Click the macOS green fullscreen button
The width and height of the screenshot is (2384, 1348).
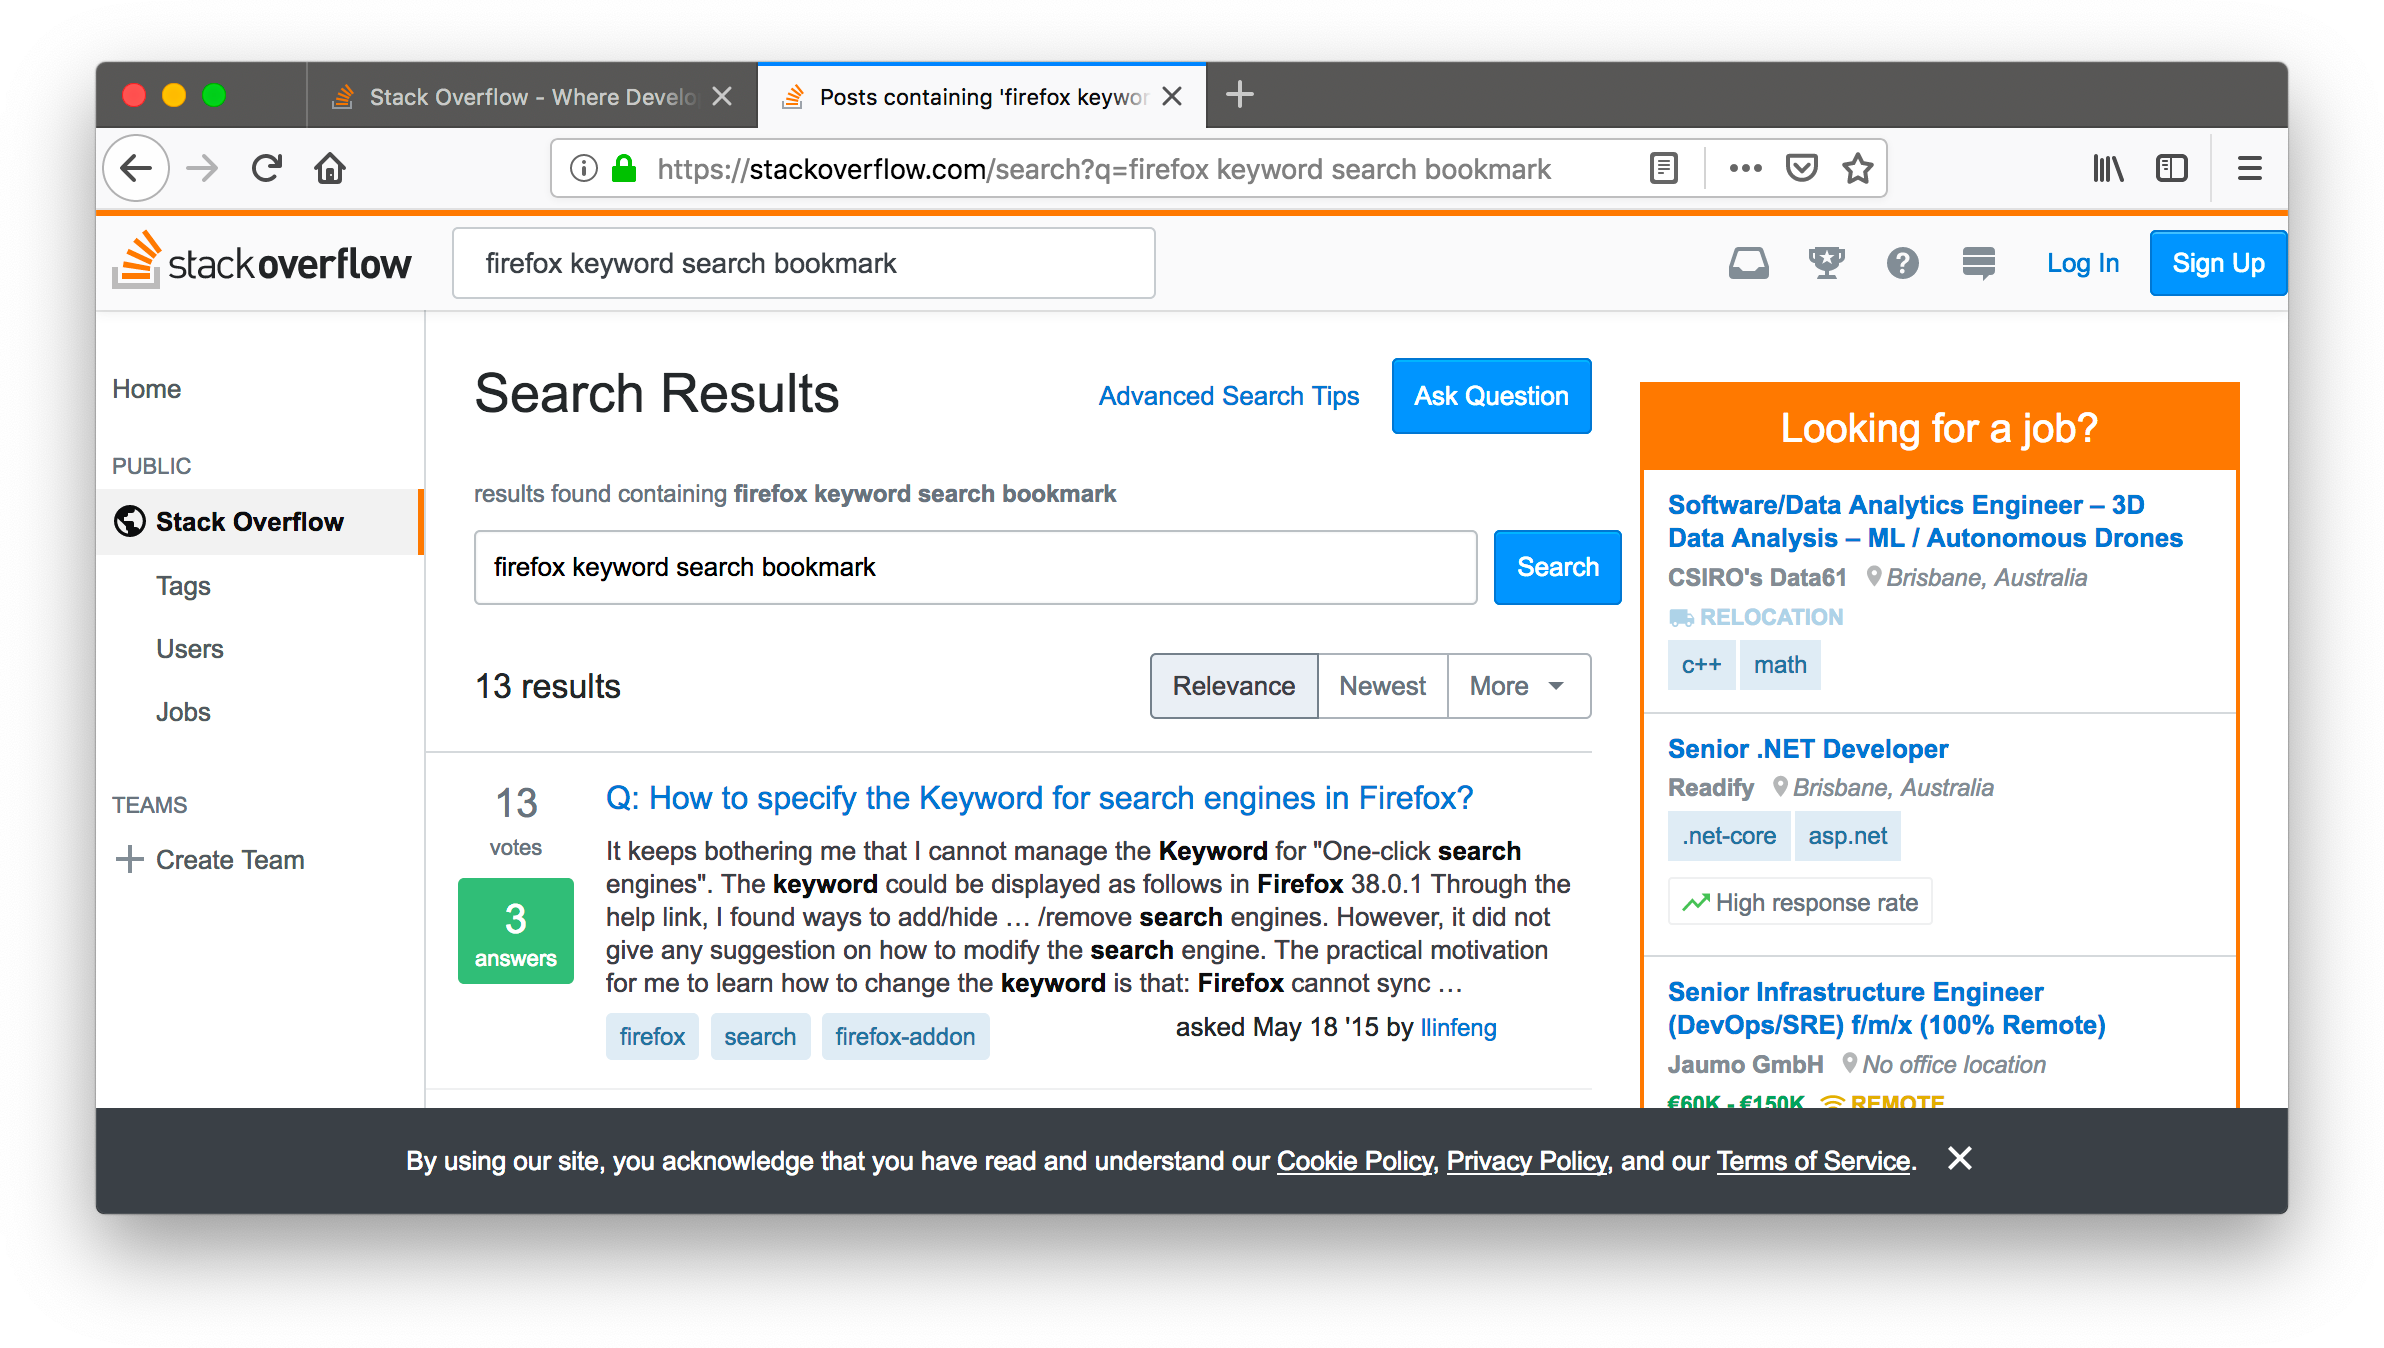pyautogui.click(x=214, y=95)
